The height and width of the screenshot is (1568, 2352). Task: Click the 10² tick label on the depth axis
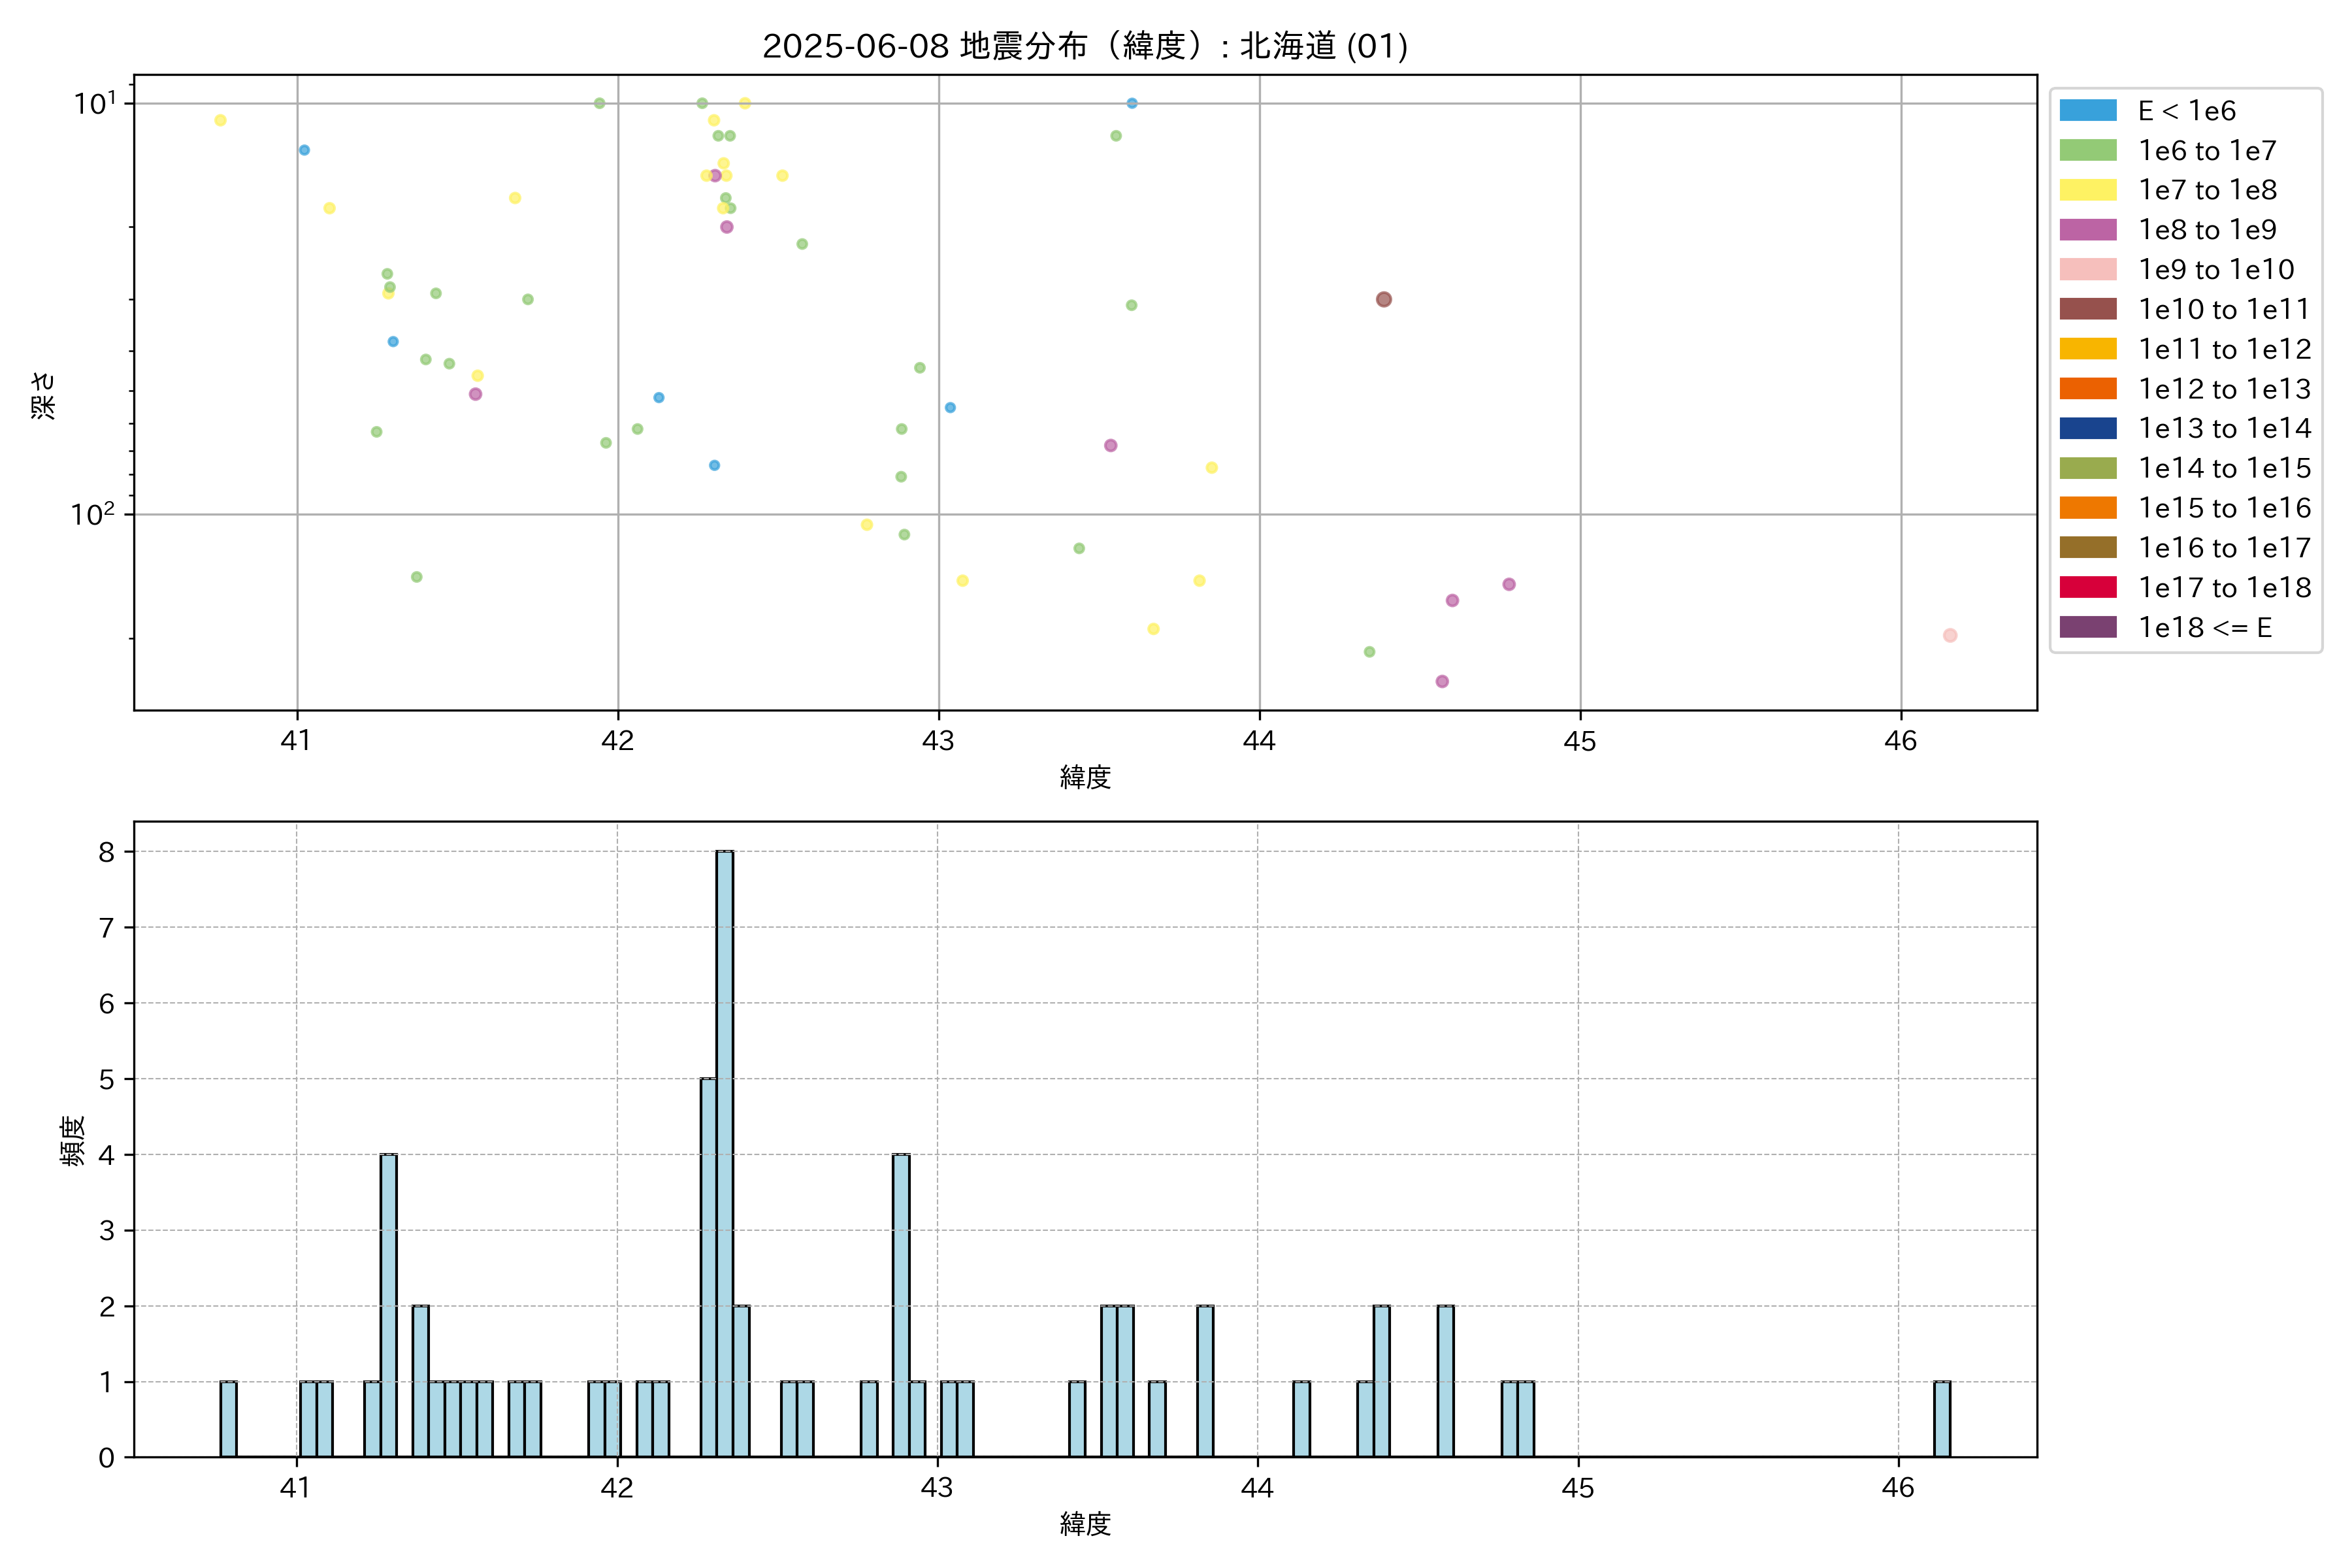92,514
